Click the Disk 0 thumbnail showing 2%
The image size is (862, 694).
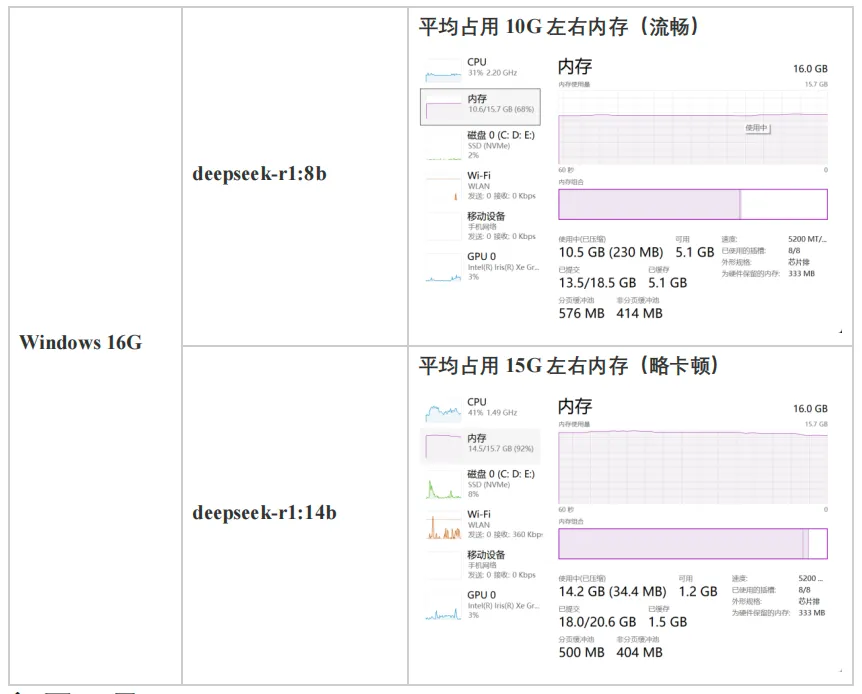tap(443, 146)
